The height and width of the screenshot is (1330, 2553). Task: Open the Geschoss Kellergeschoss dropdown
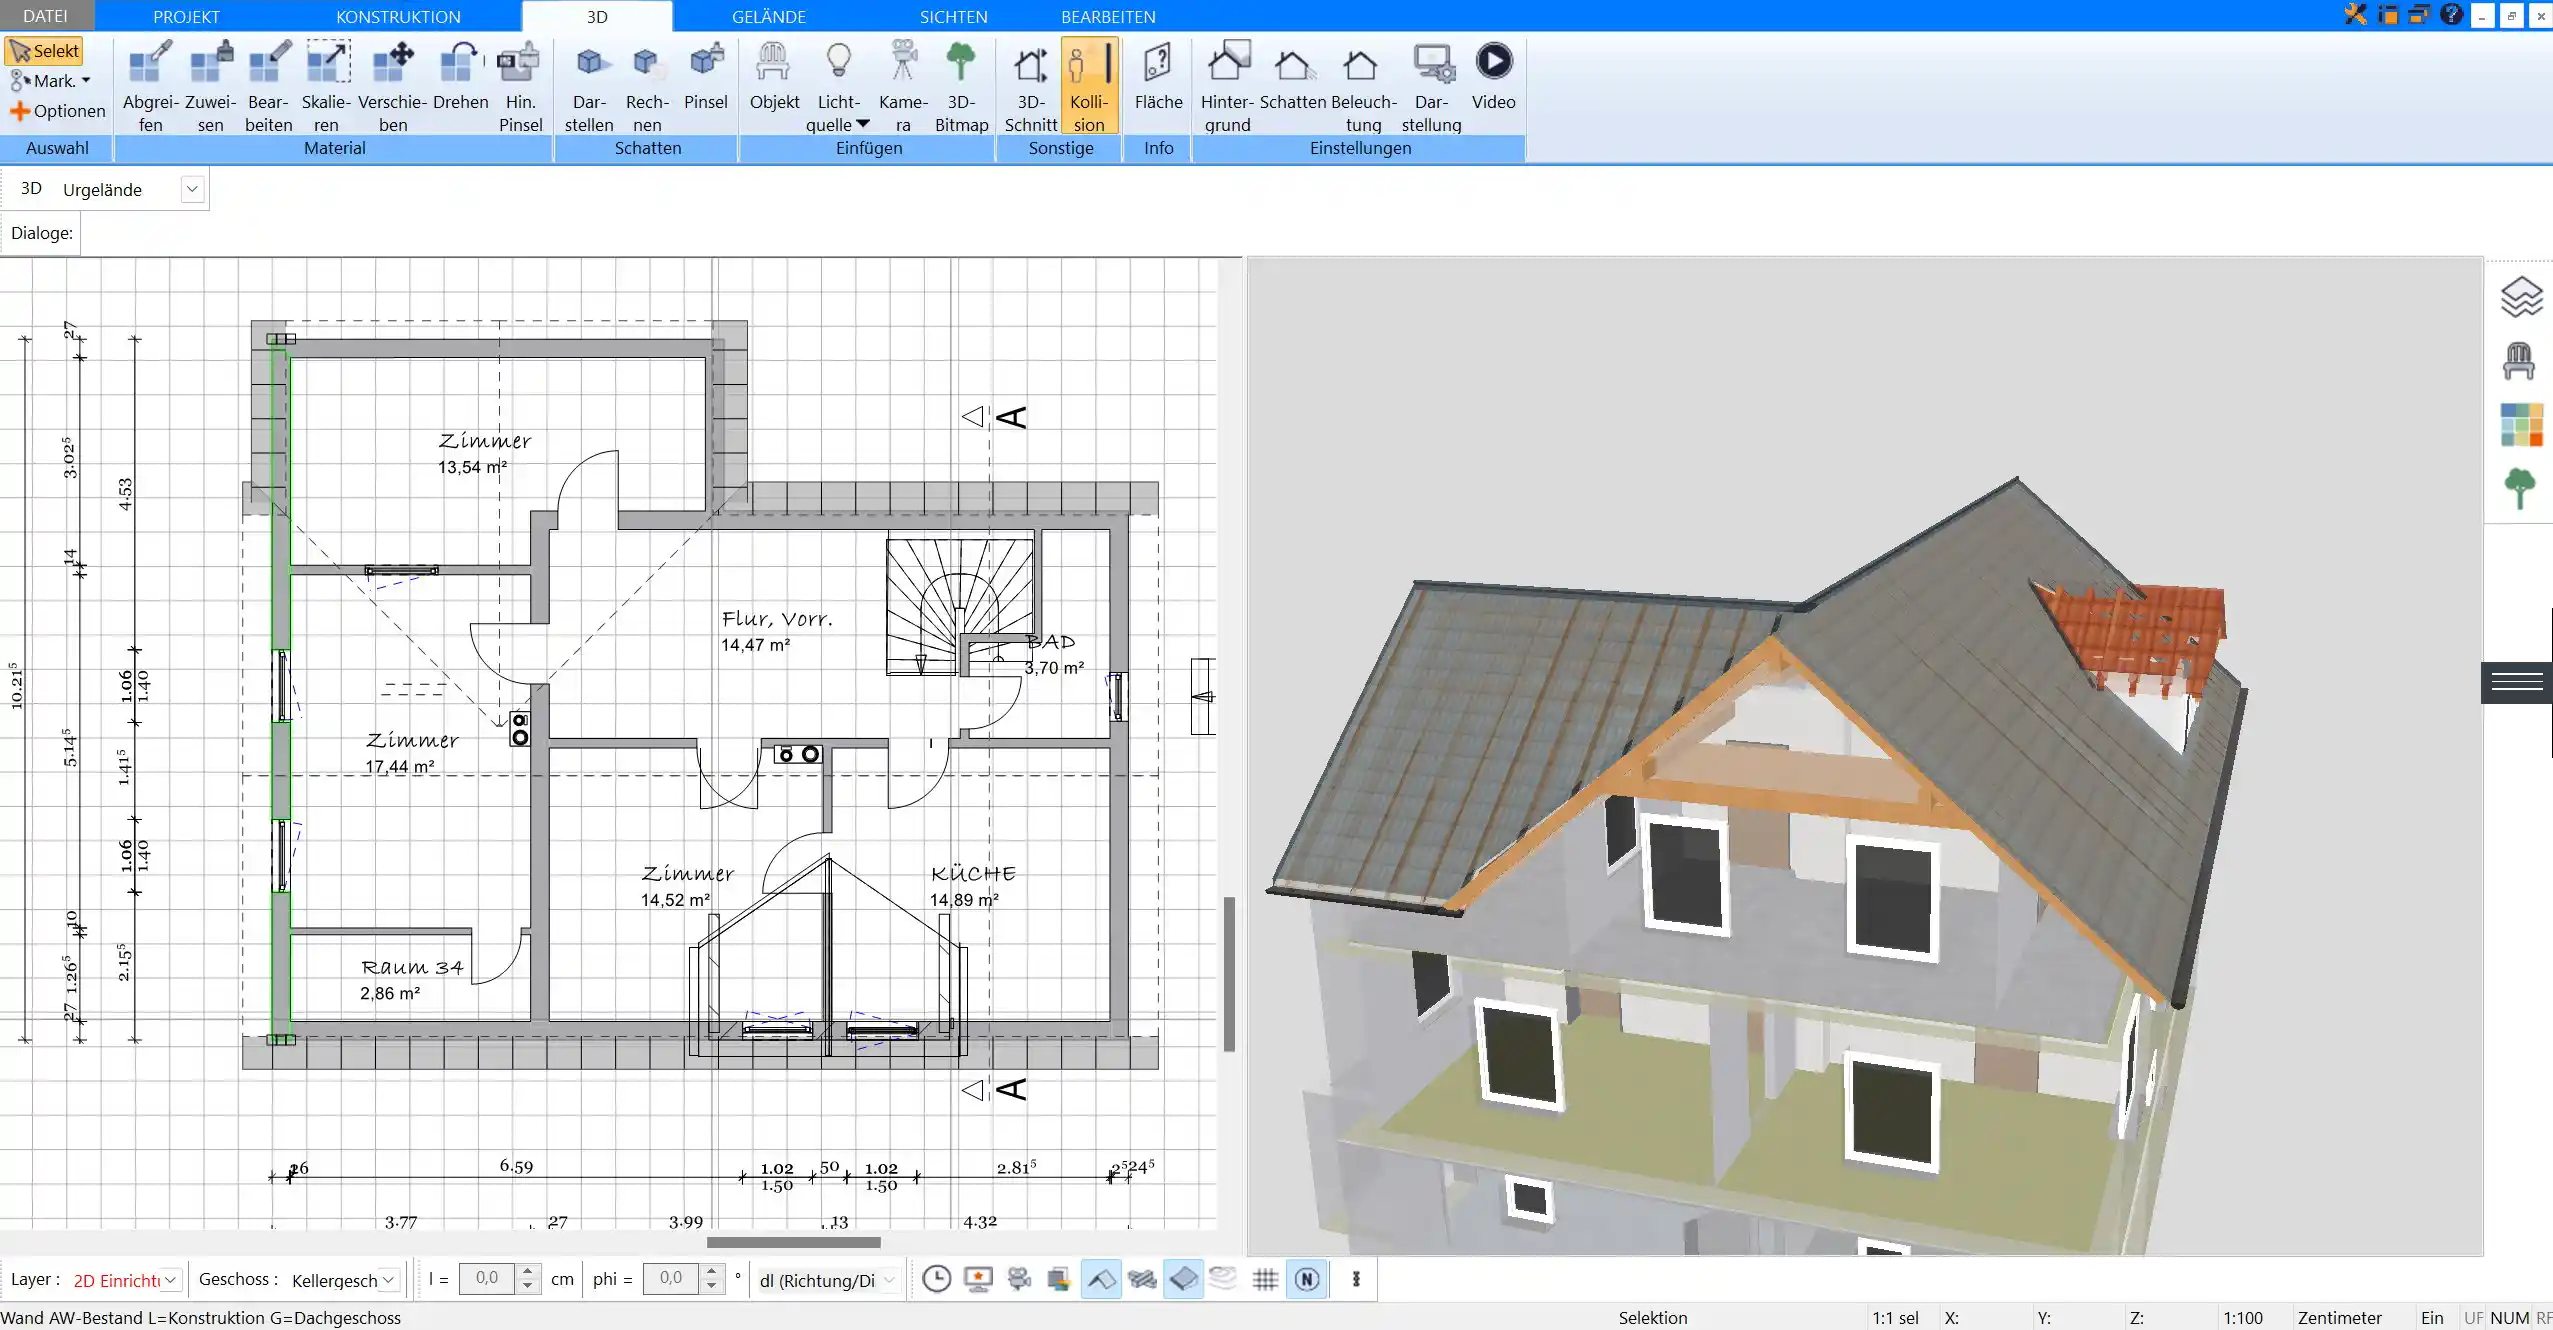coord(389,1280)
